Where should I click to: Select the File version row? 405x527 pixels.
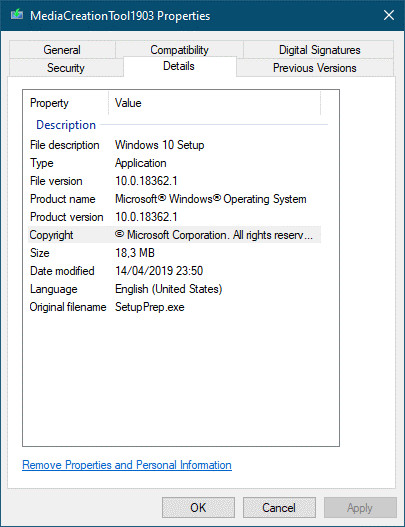click(174, 181)
